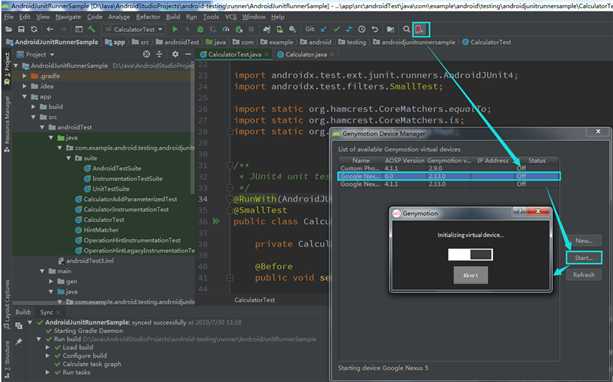Click the green Run button in toolbar
Screen dimensions: 613x382
pos(175,29)
